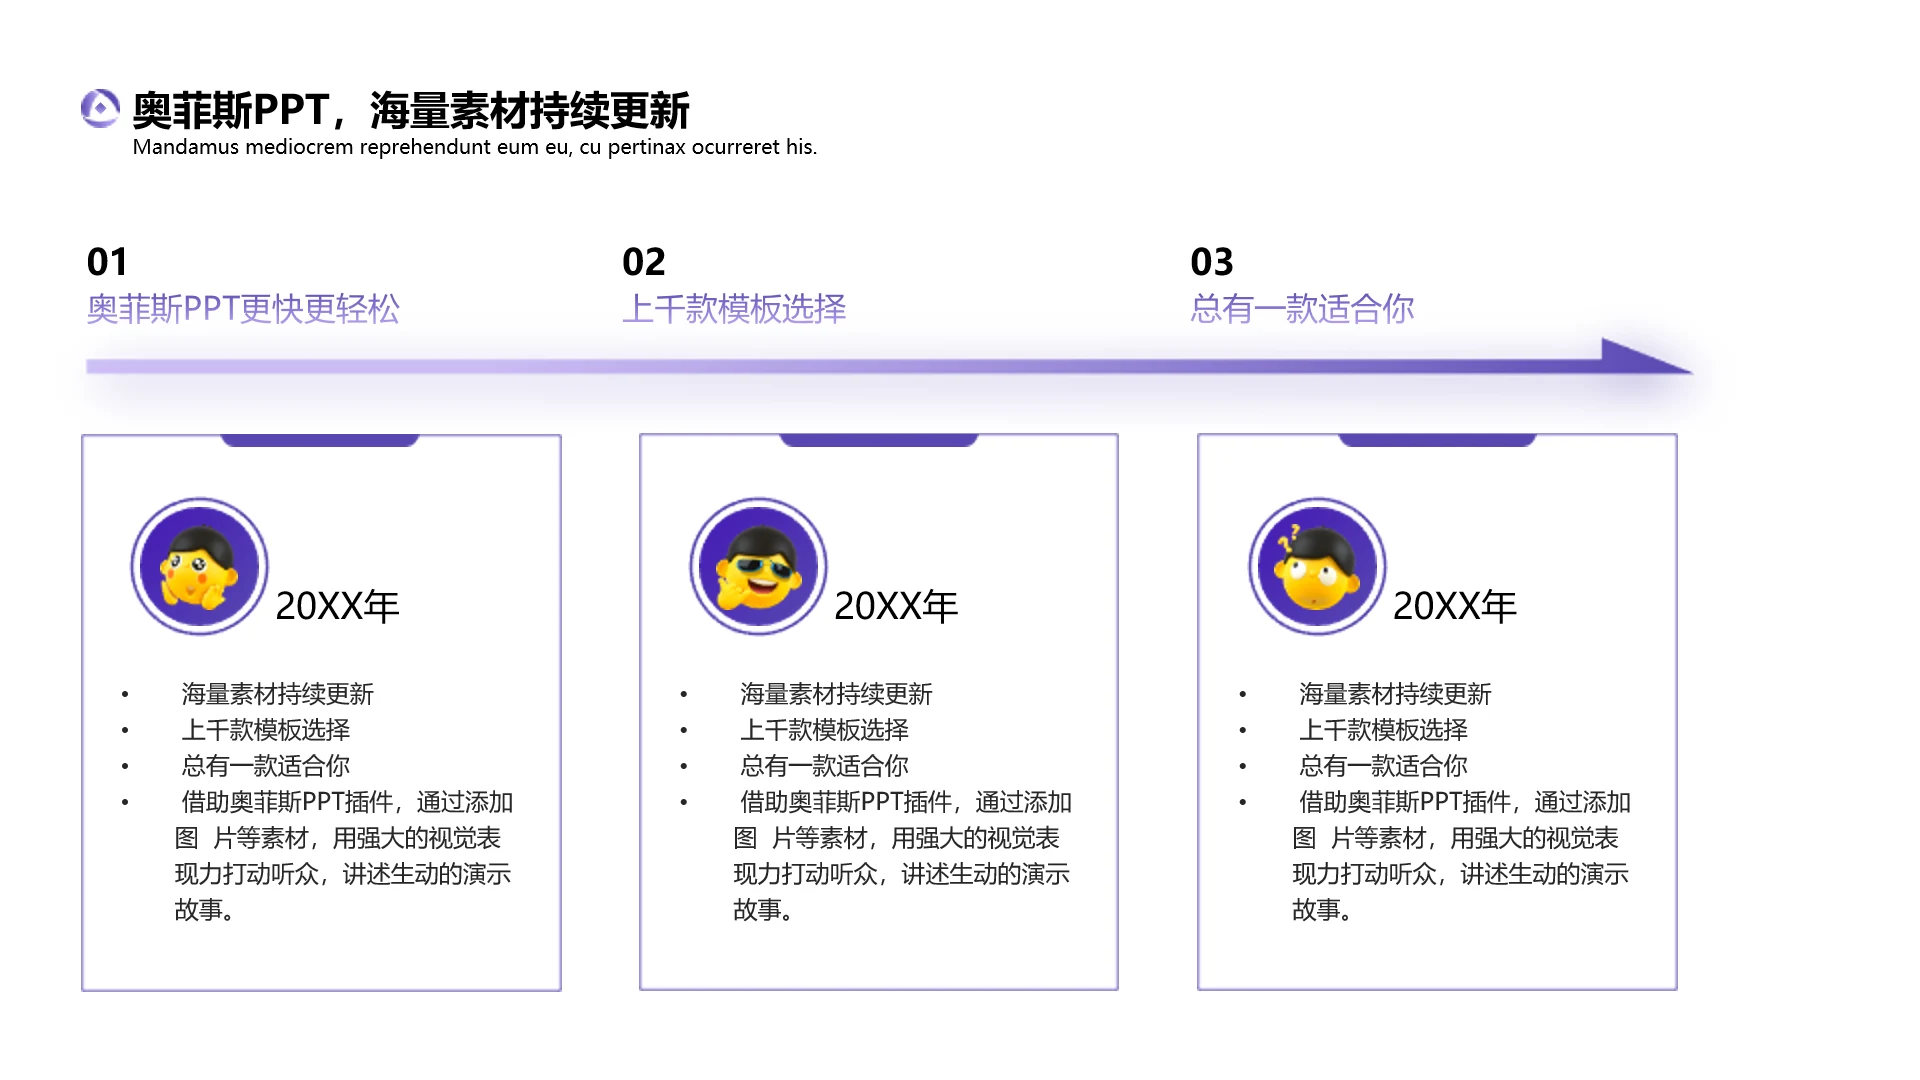Click the sunglasses emoji avatar in second card

[758, 567]
